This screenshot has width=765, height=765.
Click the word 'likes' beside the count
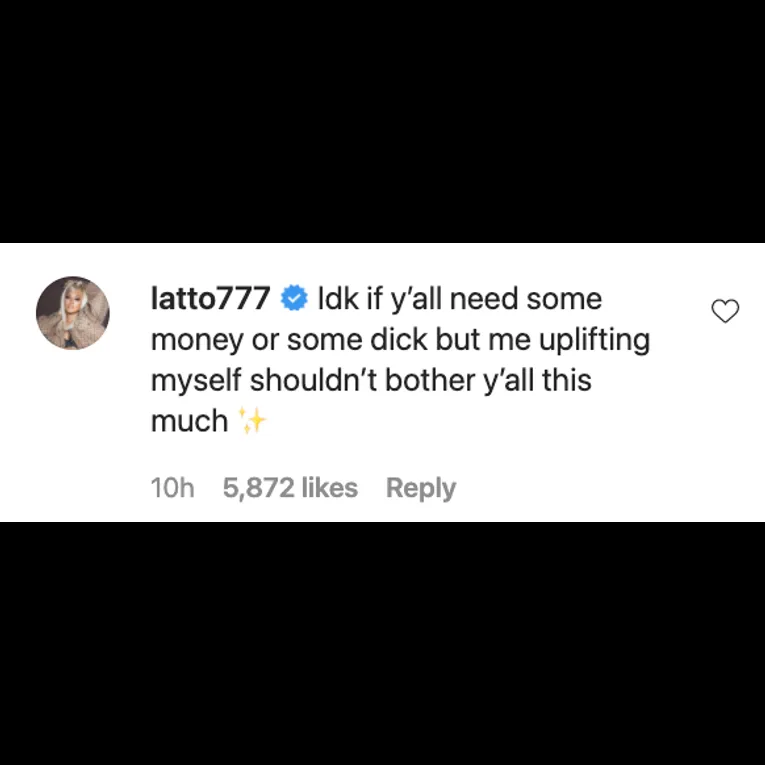(x=330, y=487)
